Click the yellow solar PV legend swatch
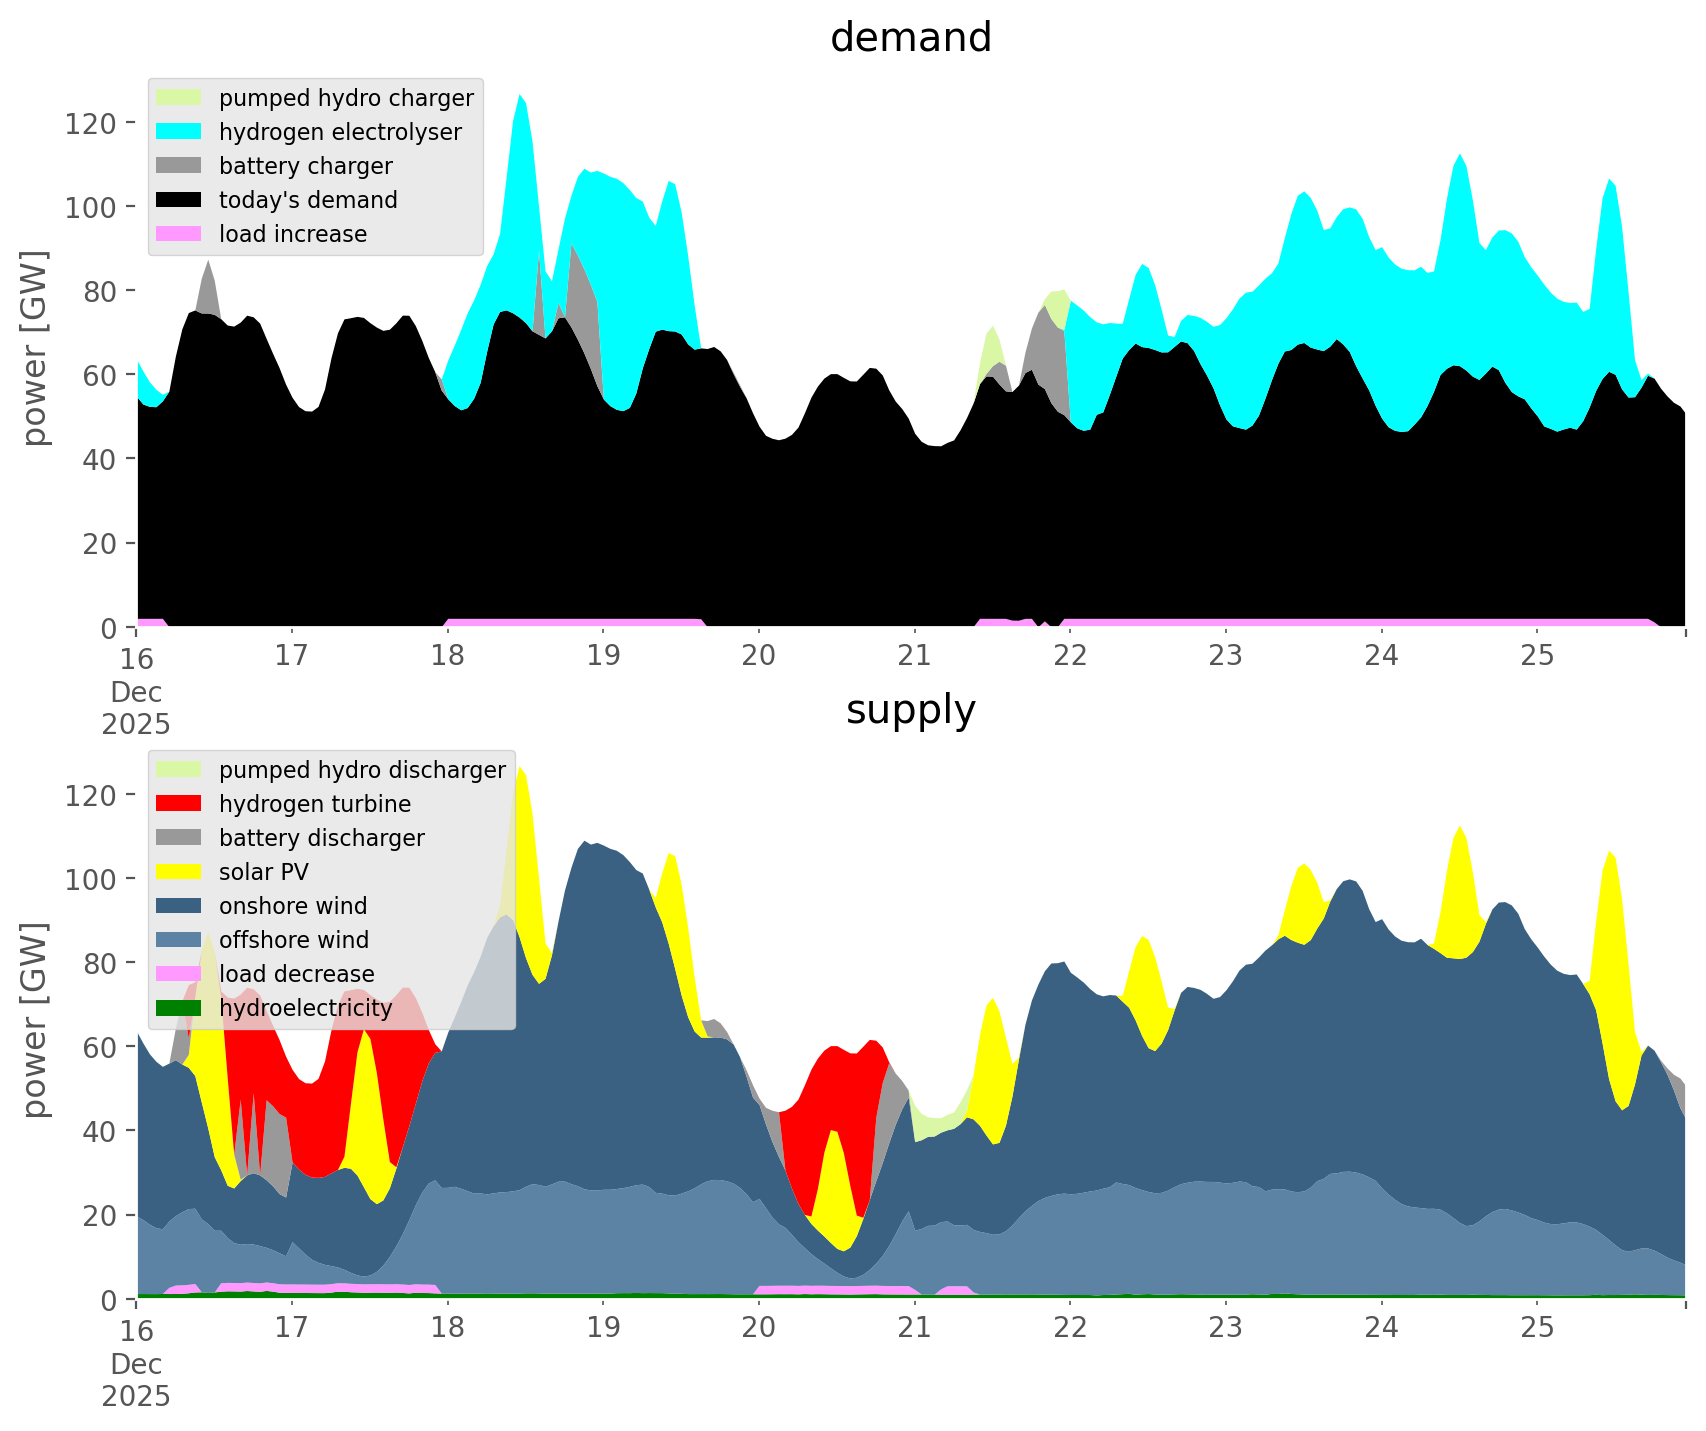The width and height of the screenshot is (1706, 1431). 179,872
